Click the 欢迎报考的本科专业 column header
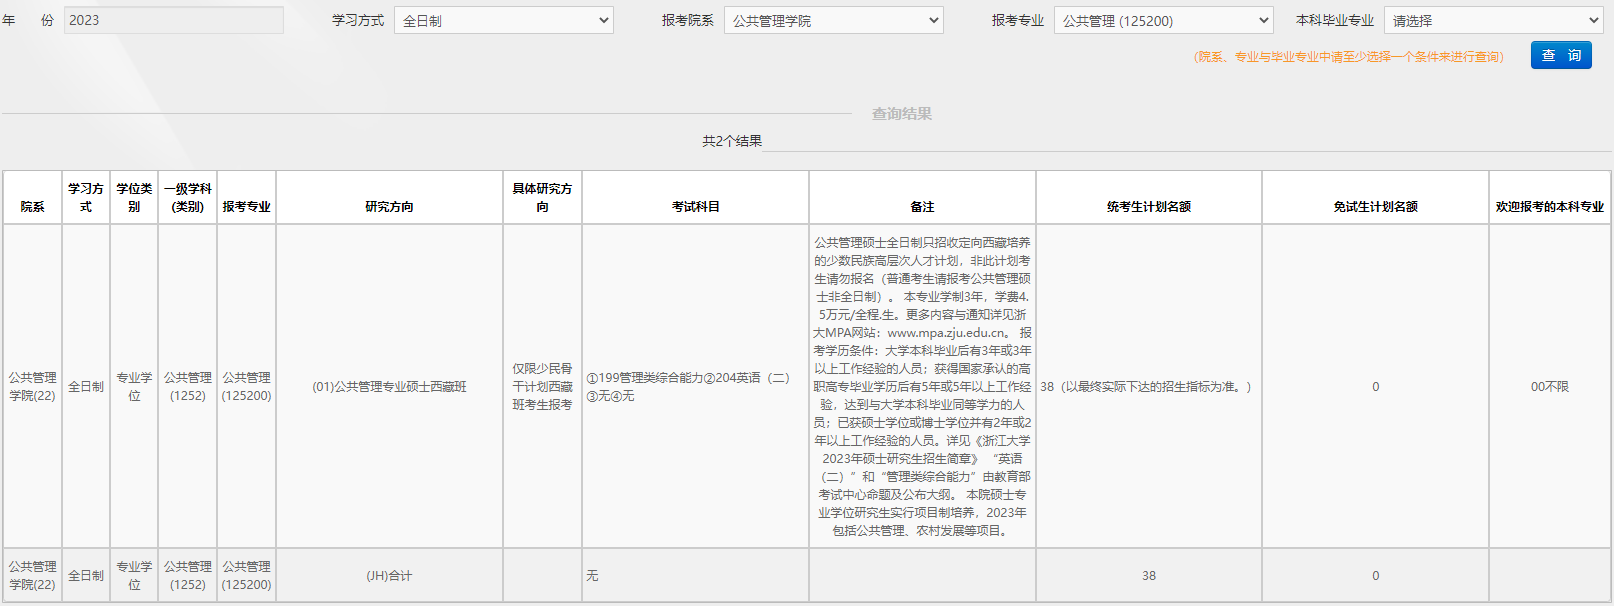This screenshot has width=1614, height=606. [1549, 207]
